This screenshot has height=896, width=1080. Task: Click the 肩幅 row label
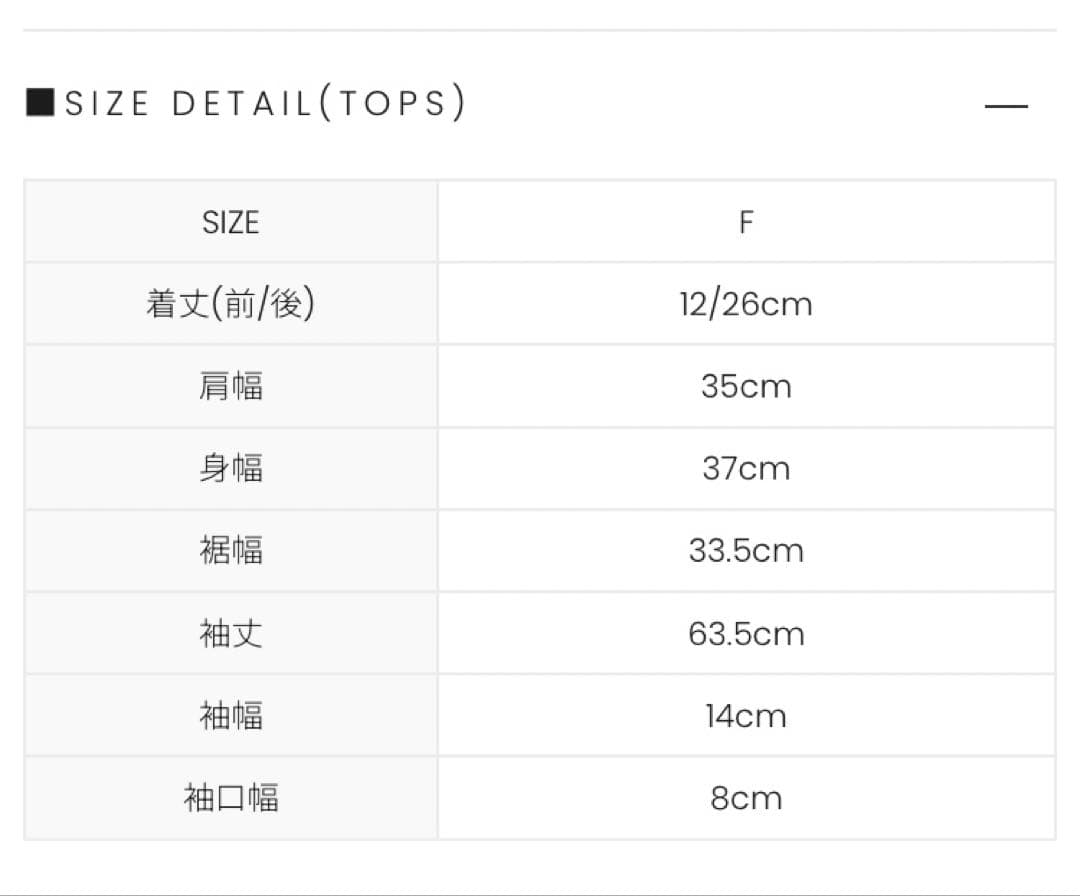[x=231, y=386]
